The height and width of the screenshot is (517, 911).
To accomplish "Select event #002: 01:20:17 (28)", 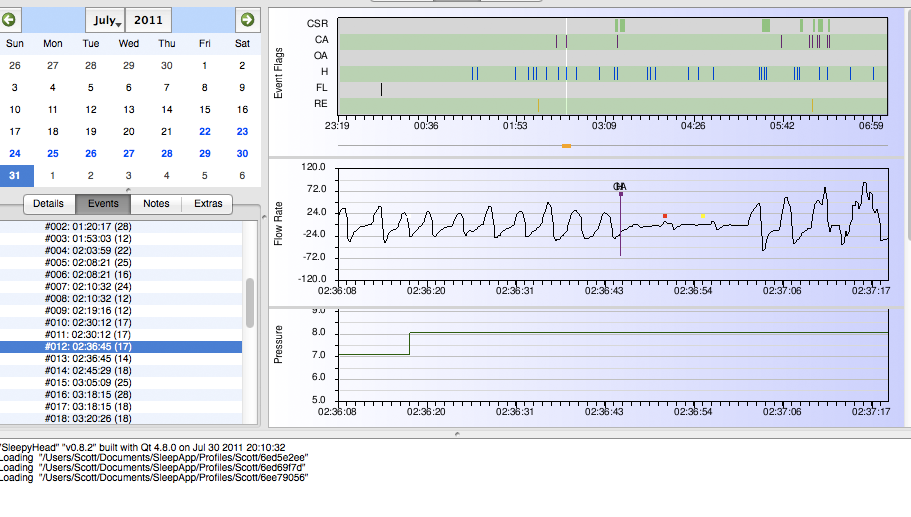I will (121, 227).
